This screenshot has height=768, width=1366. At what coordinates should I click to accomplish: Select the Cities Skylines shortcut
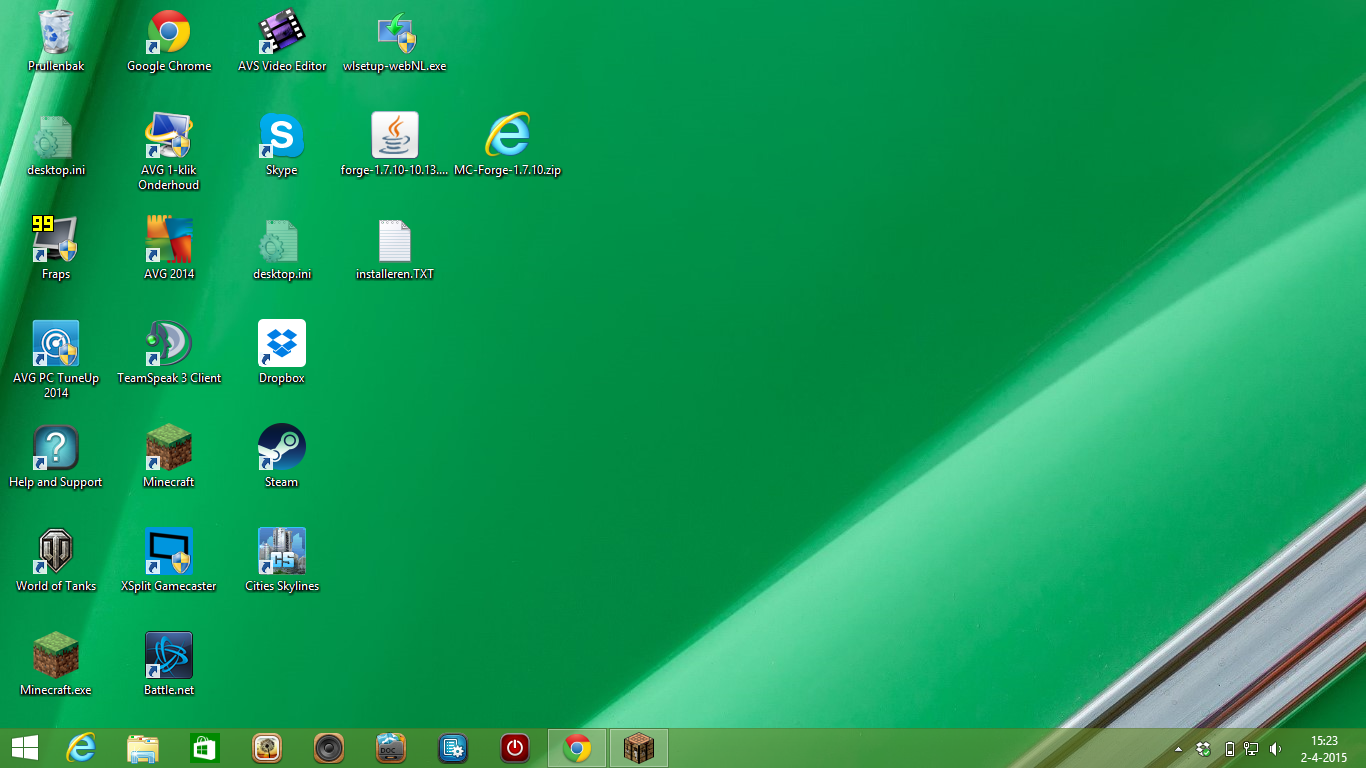click(x=282, y=561)
